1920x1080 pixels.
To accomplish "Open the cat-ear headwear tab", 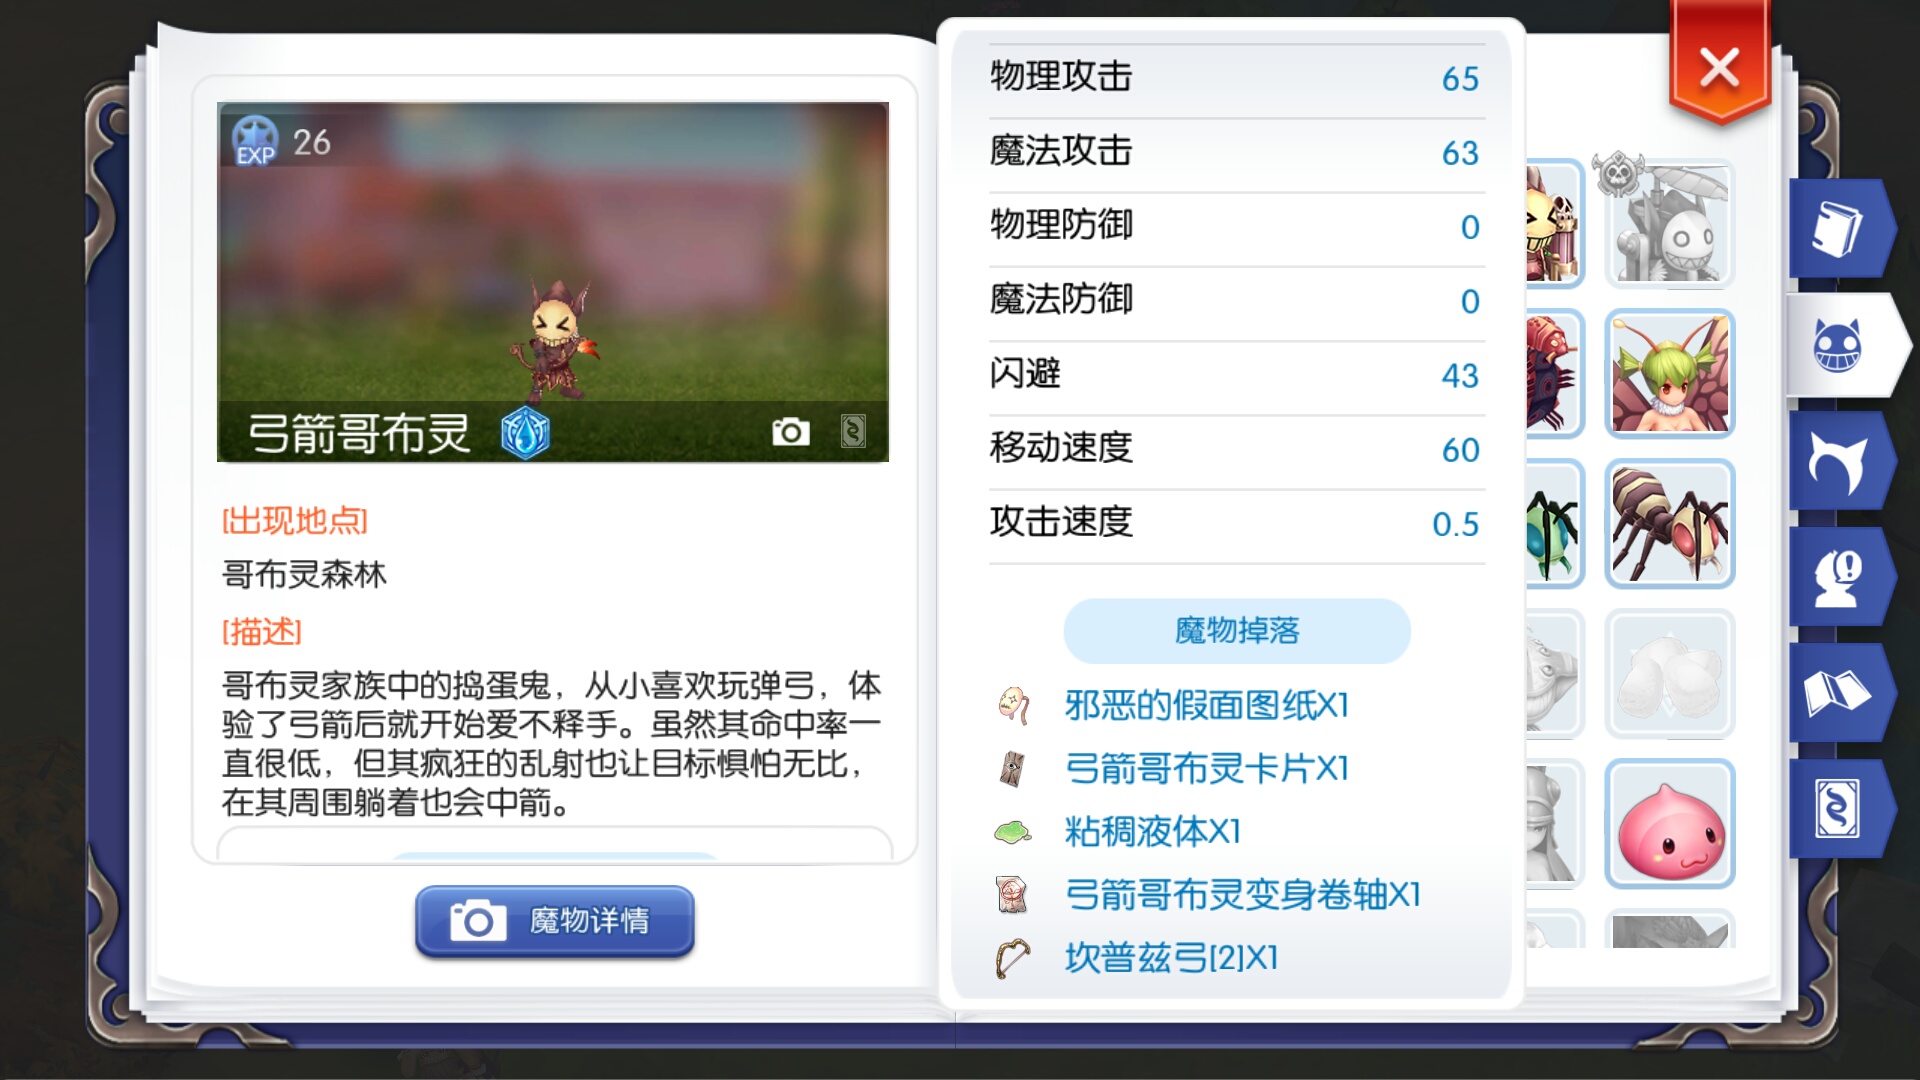I will pos(1838,462).
